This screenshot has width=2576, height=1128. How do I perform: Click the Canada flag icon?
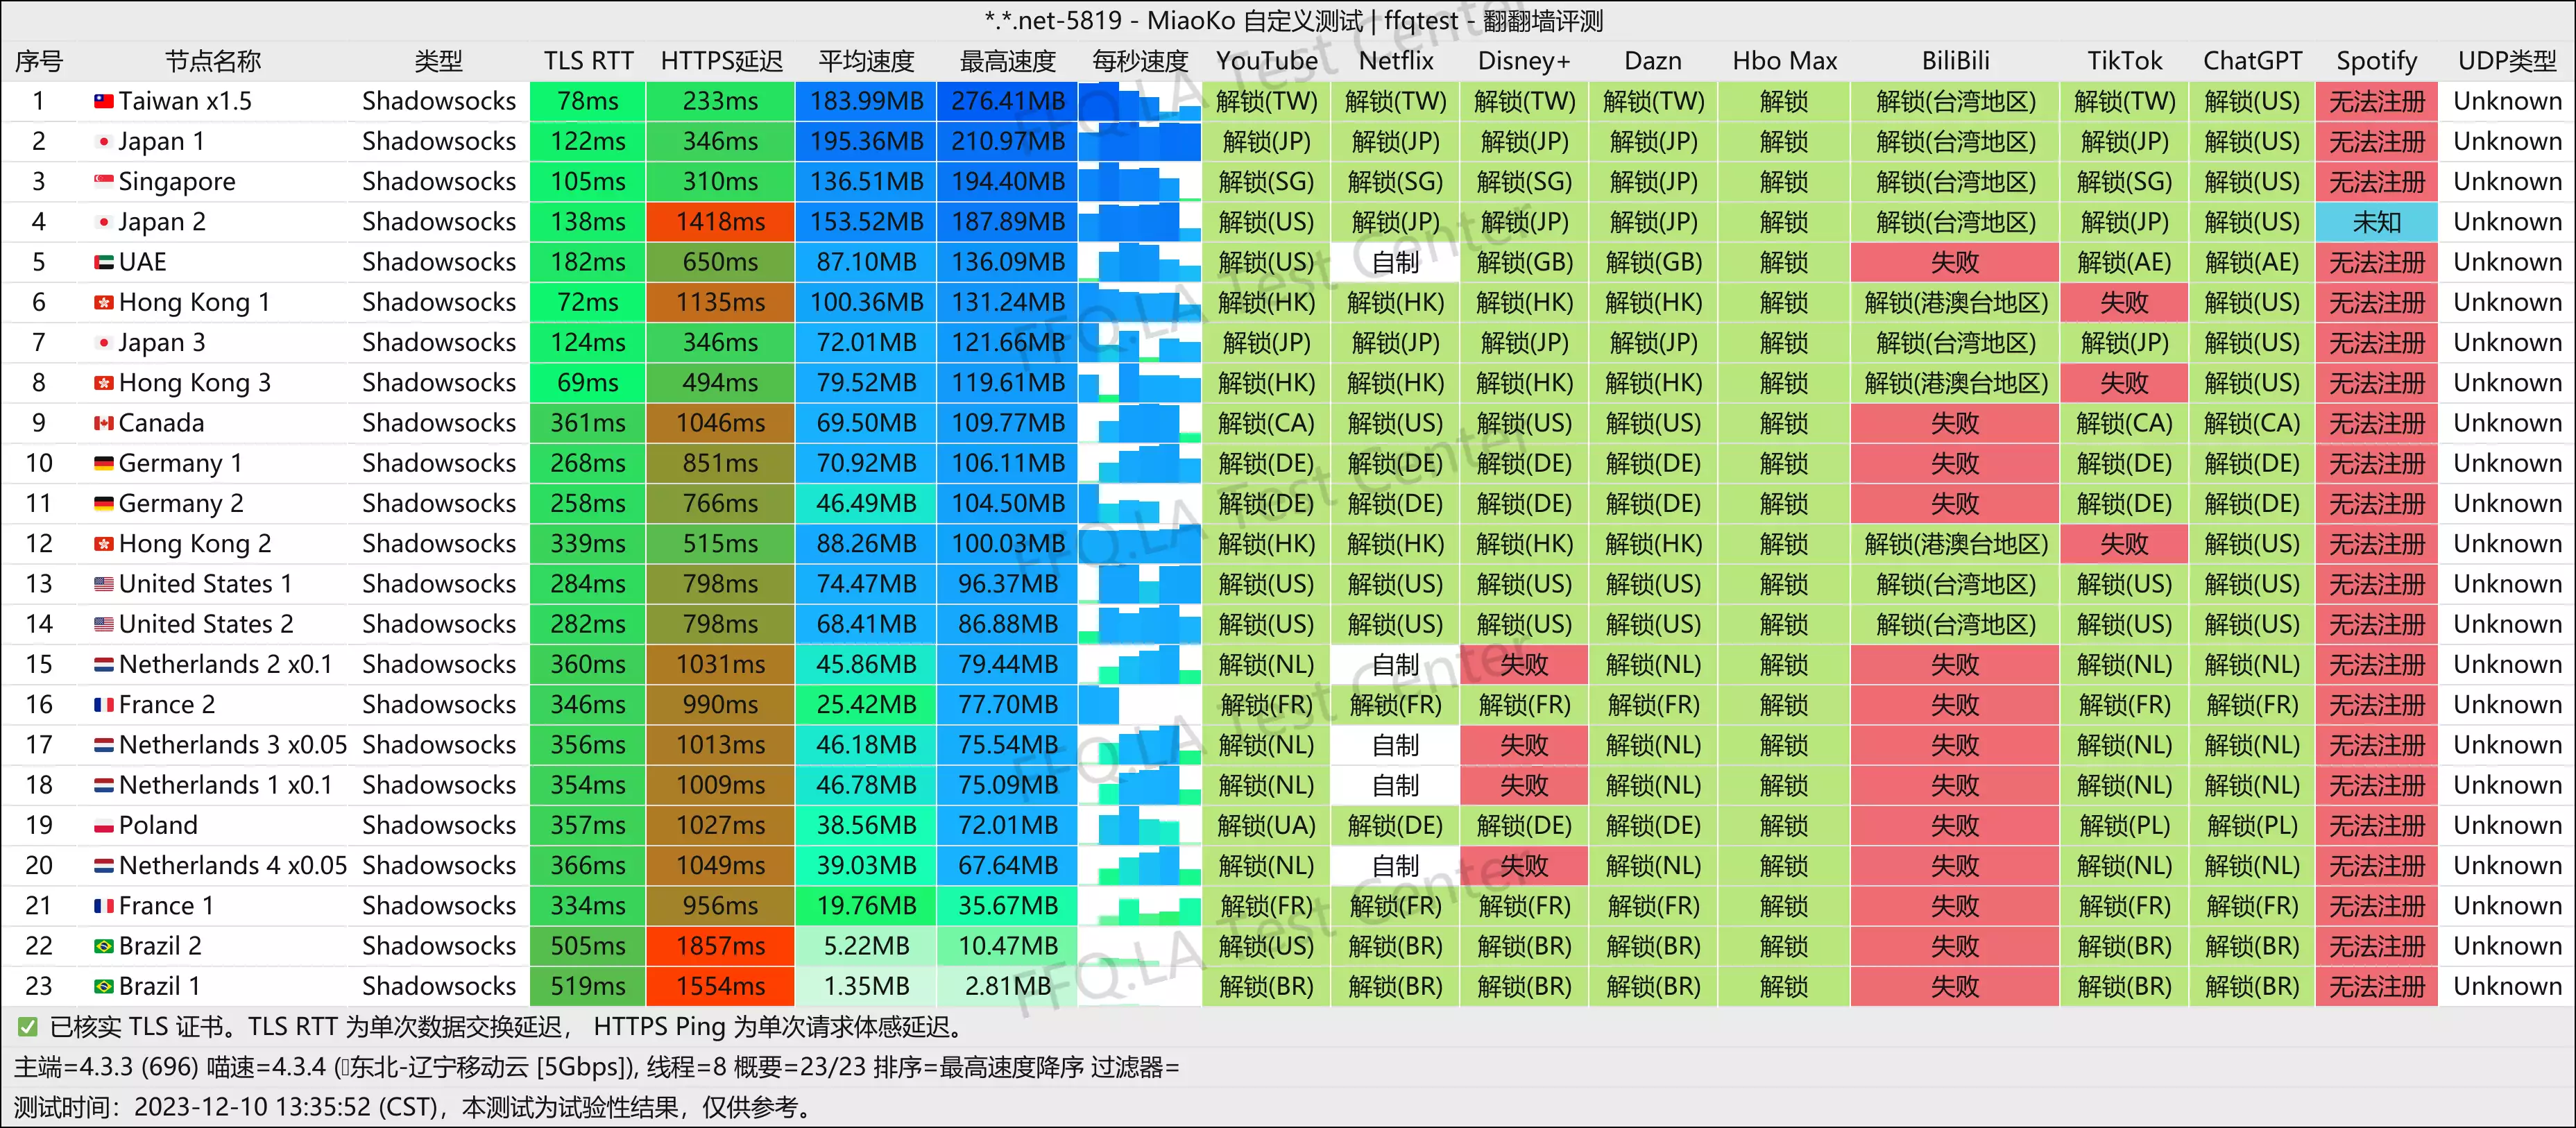103,423
